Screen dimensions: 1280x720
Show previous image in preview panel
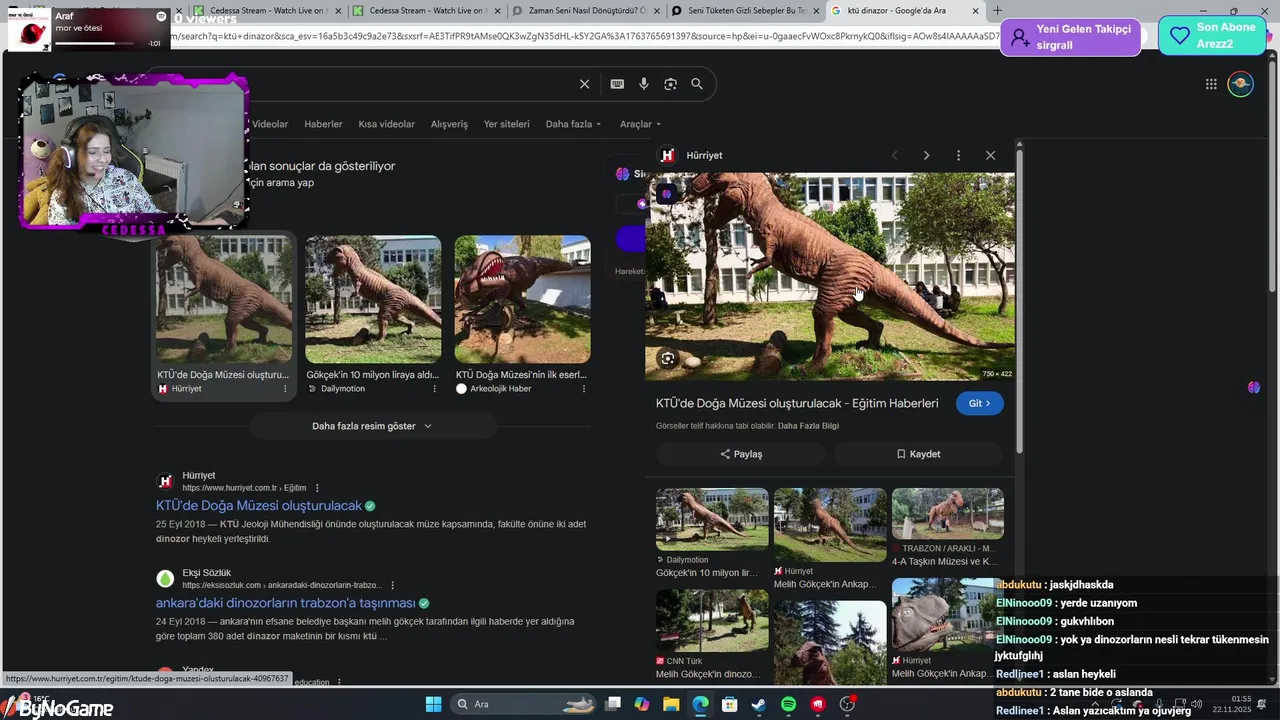tap(894, 155)
